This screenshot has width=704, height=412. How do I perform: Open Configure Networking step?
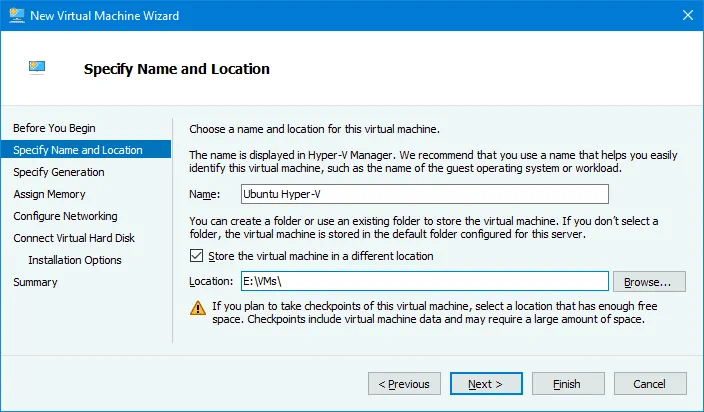(x=65, y=216)
